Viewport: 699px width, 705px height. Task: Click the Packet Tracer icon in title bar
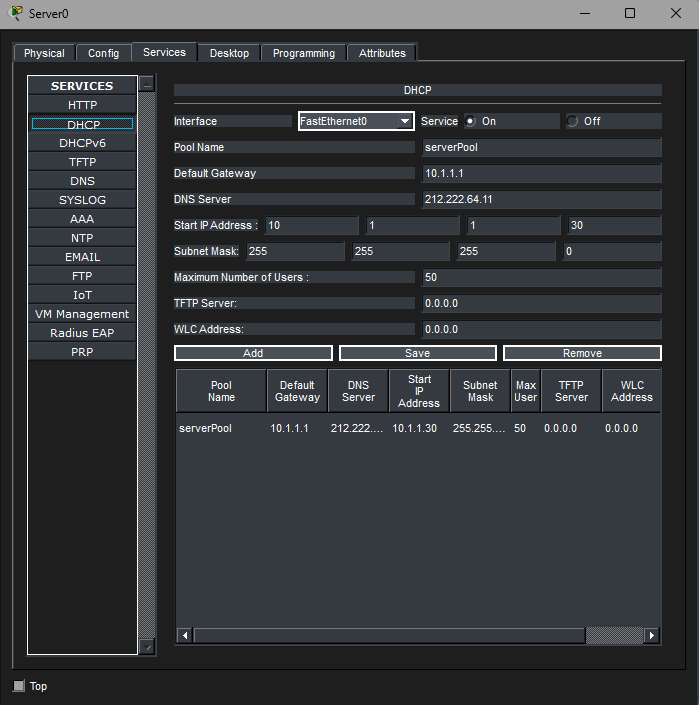point(15,13)
